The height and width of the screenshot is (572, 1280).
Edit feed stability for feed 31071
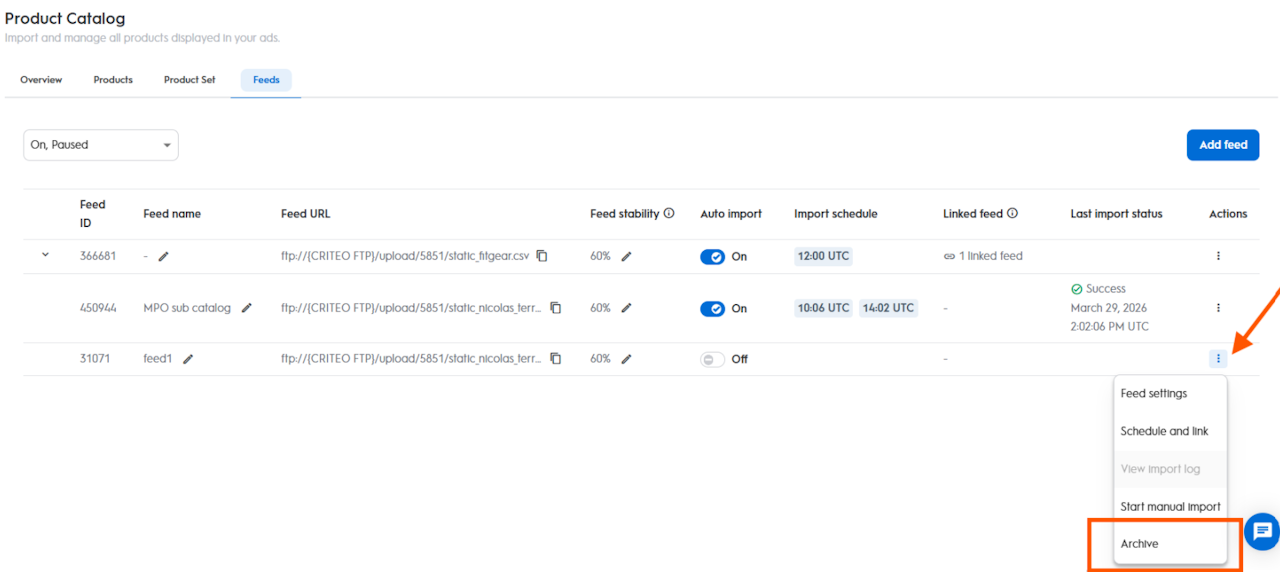[627, 359]
